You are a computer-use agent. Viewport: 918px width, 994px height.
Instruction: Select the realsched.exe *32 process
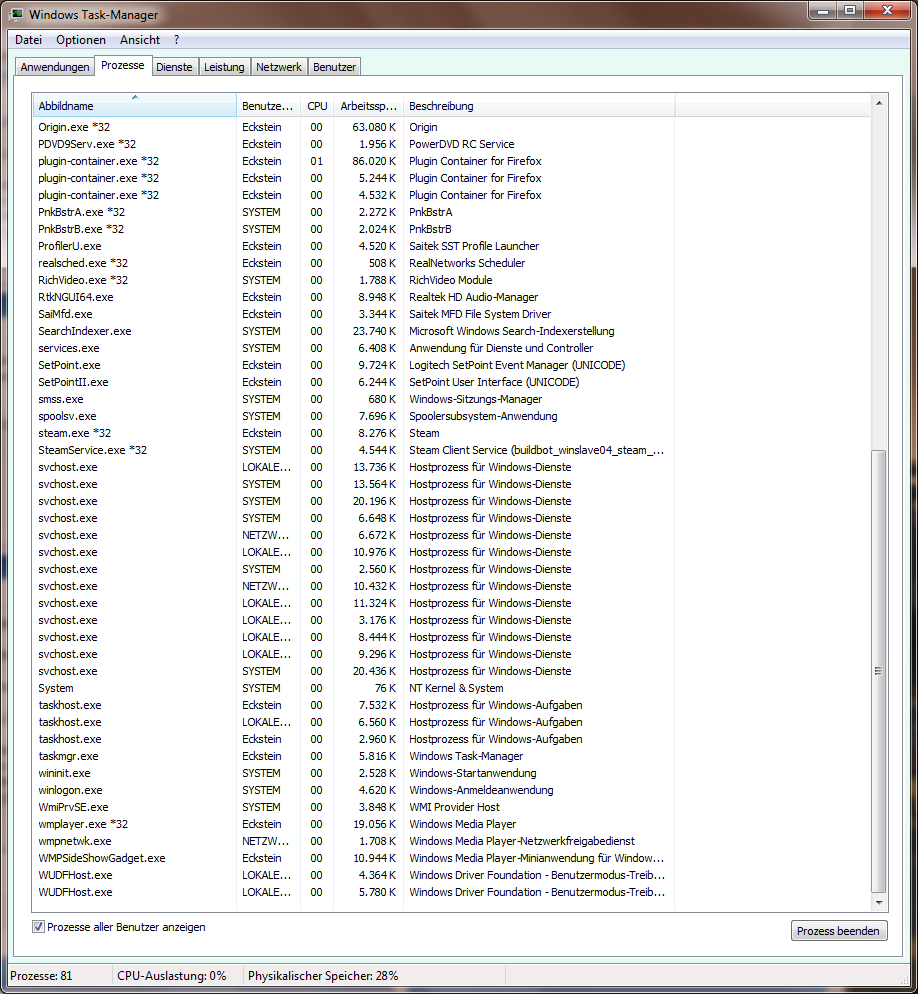click(x=353, y=263)
